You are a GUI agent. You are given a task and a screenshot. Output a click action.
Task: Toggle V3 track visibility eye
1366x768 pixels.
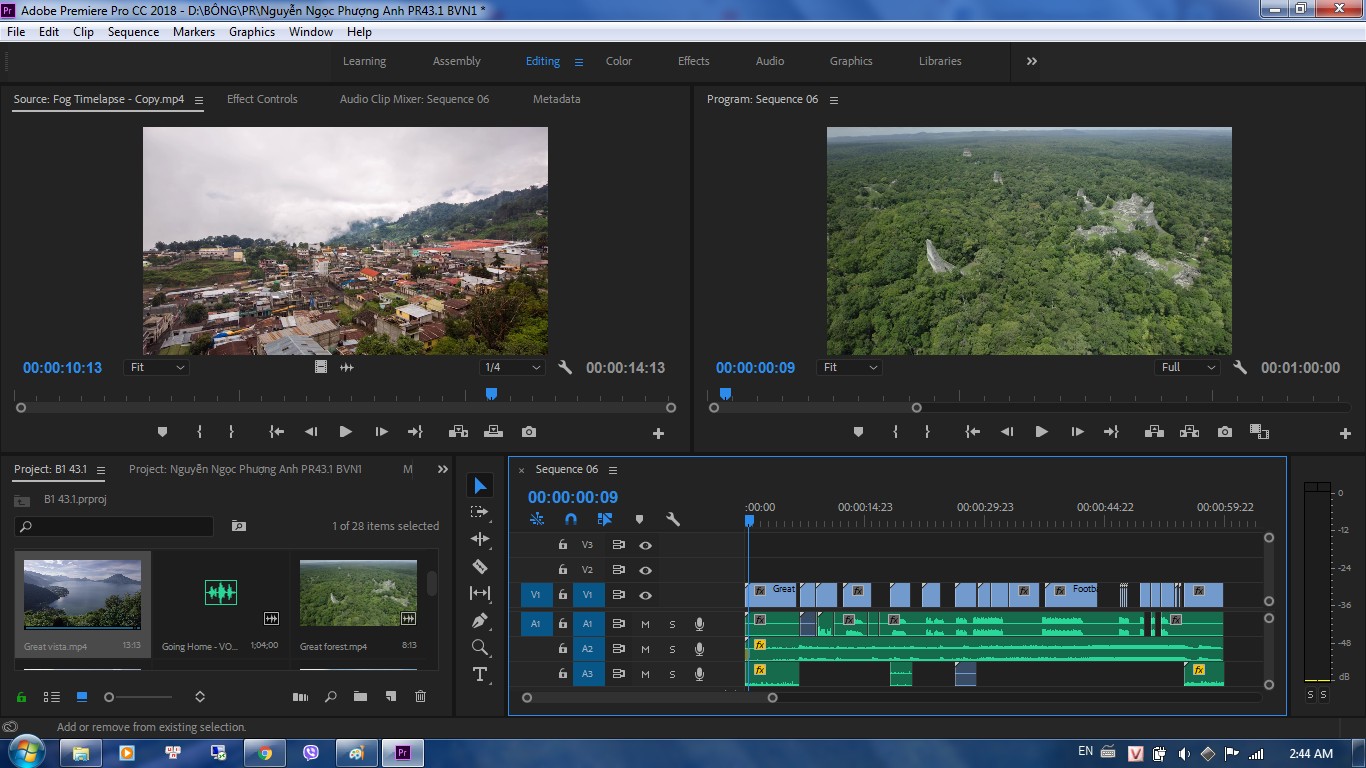pos(646,545)
